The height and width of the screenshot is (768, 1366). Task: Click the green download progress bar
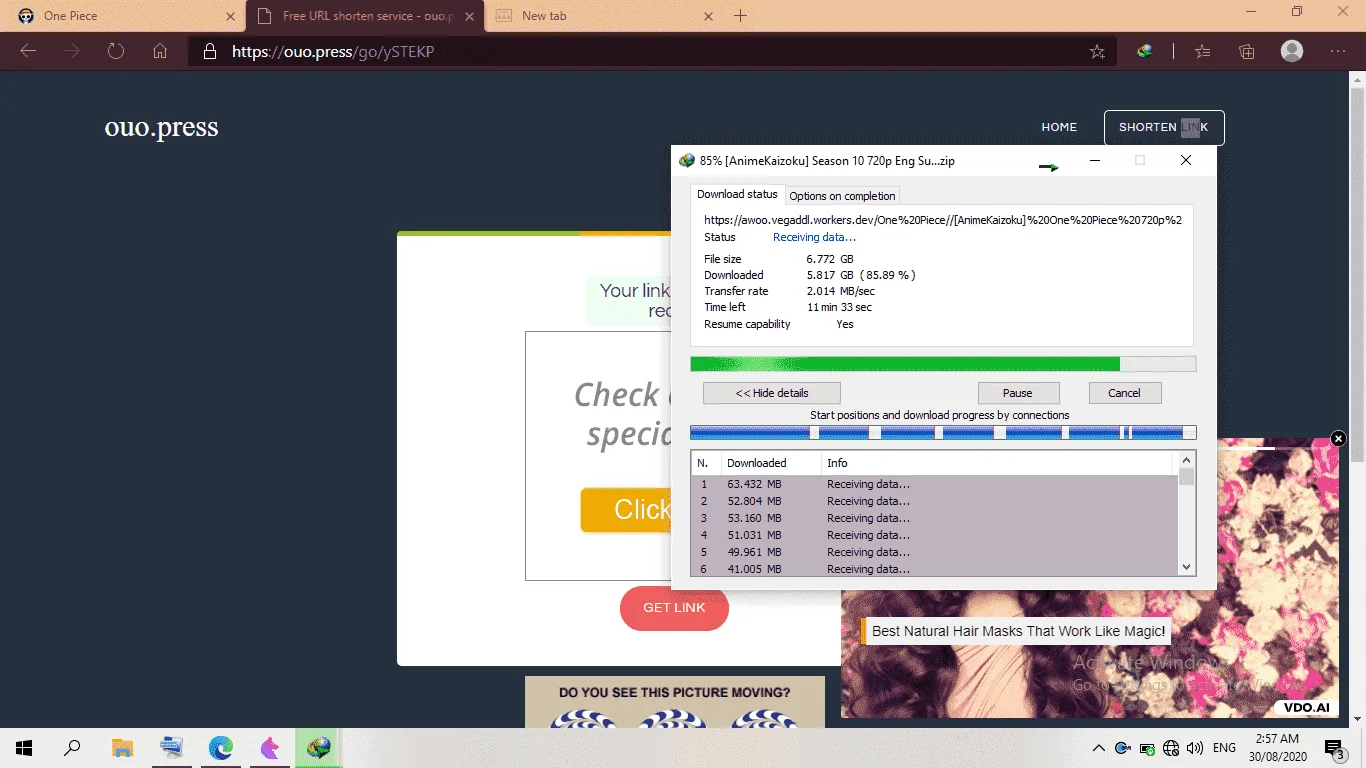pos(943,364)
